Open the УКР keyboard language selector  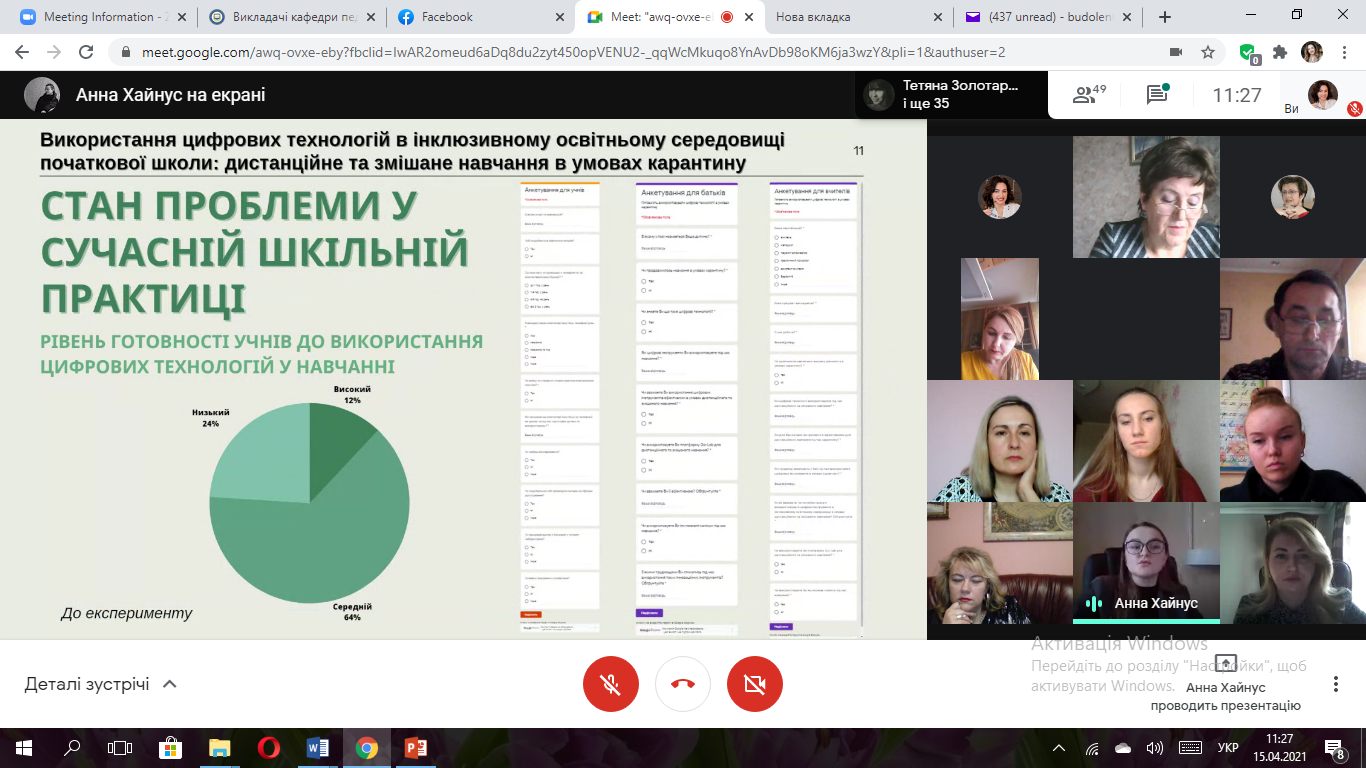(x=1228, y=748)
